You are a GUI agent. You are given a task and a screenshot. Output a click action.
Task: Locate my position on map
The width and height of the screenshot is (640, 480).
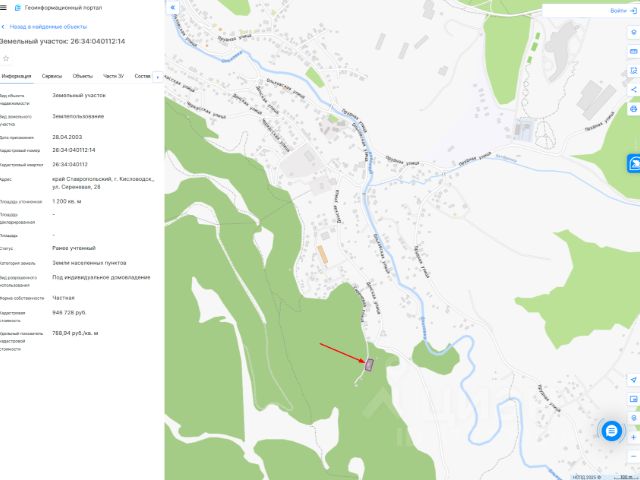click(x=633, y=380)
